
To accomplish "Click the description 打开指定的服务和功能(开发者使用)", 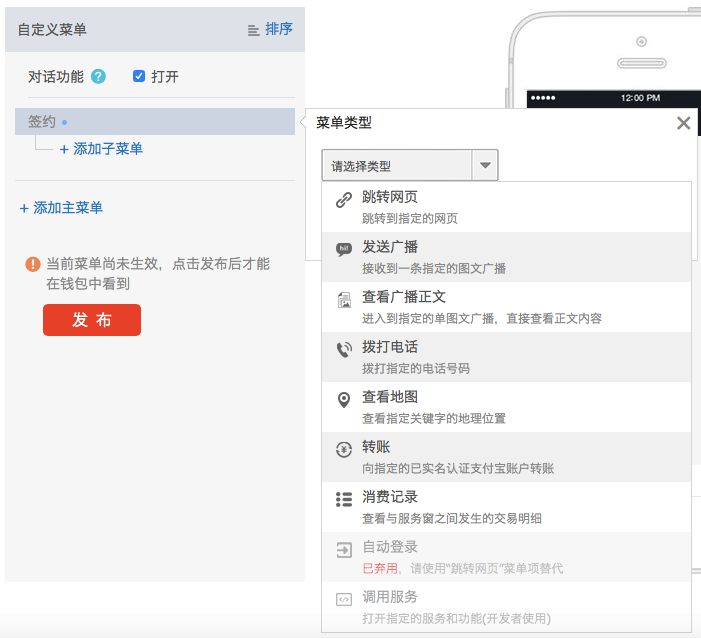I will (x=456, y=619).
